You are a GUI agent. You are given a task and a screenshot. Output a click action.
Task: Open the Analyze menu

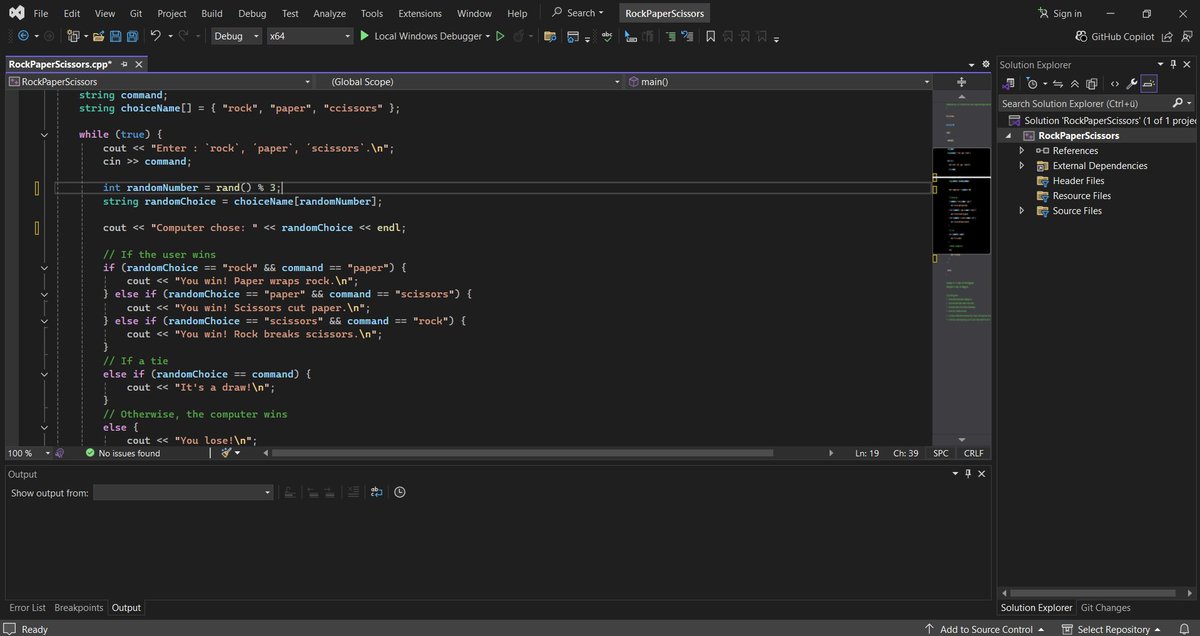click(329, 14)
